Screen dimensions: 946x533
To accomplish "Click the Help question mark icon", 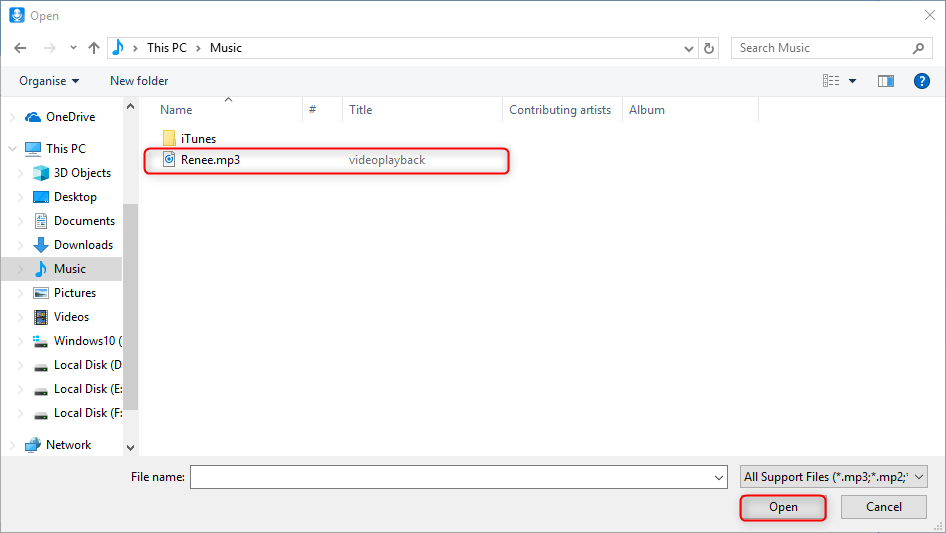I will click(x=922, y=81).
